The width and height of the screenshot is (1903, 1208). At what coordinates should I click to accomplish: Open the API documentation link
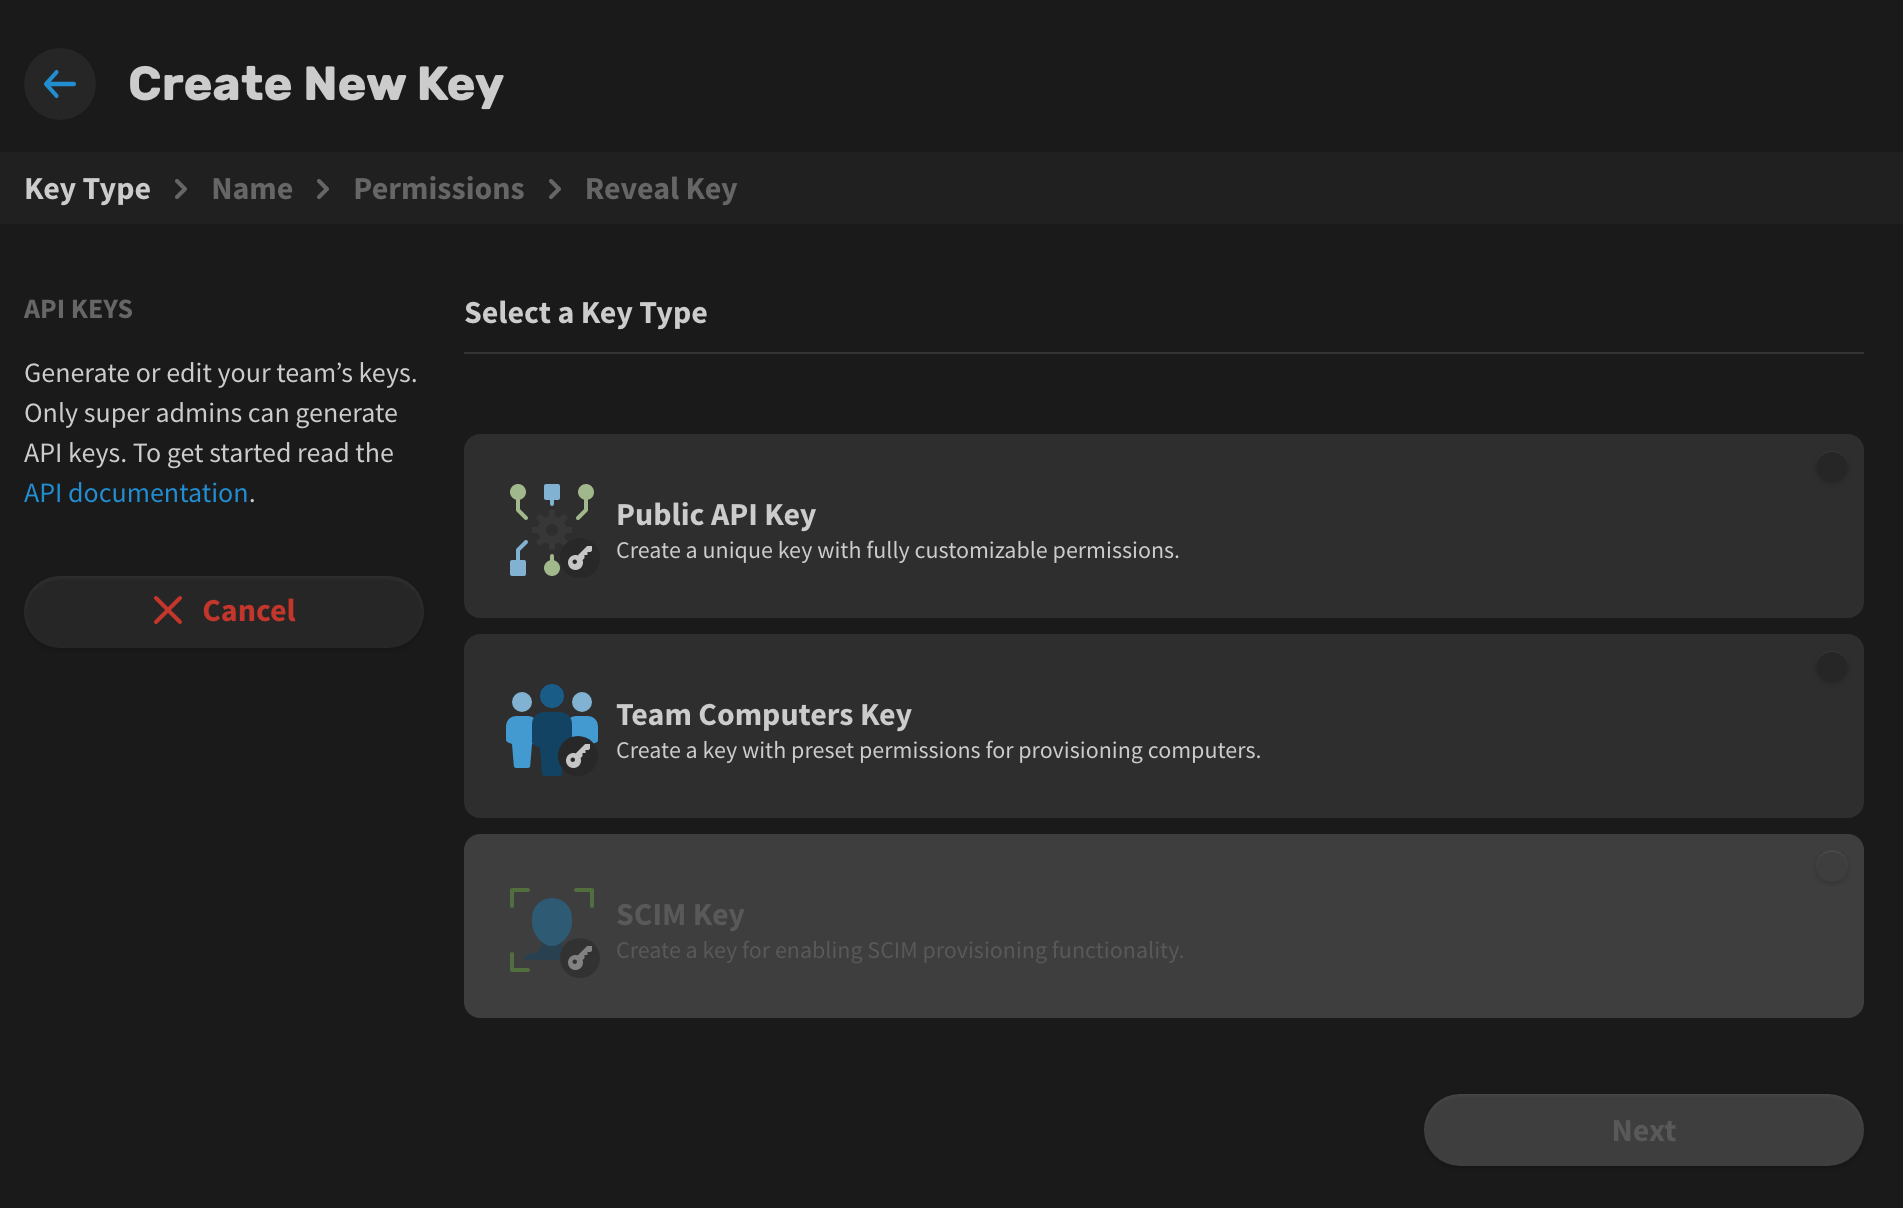[x=136, y=493]
